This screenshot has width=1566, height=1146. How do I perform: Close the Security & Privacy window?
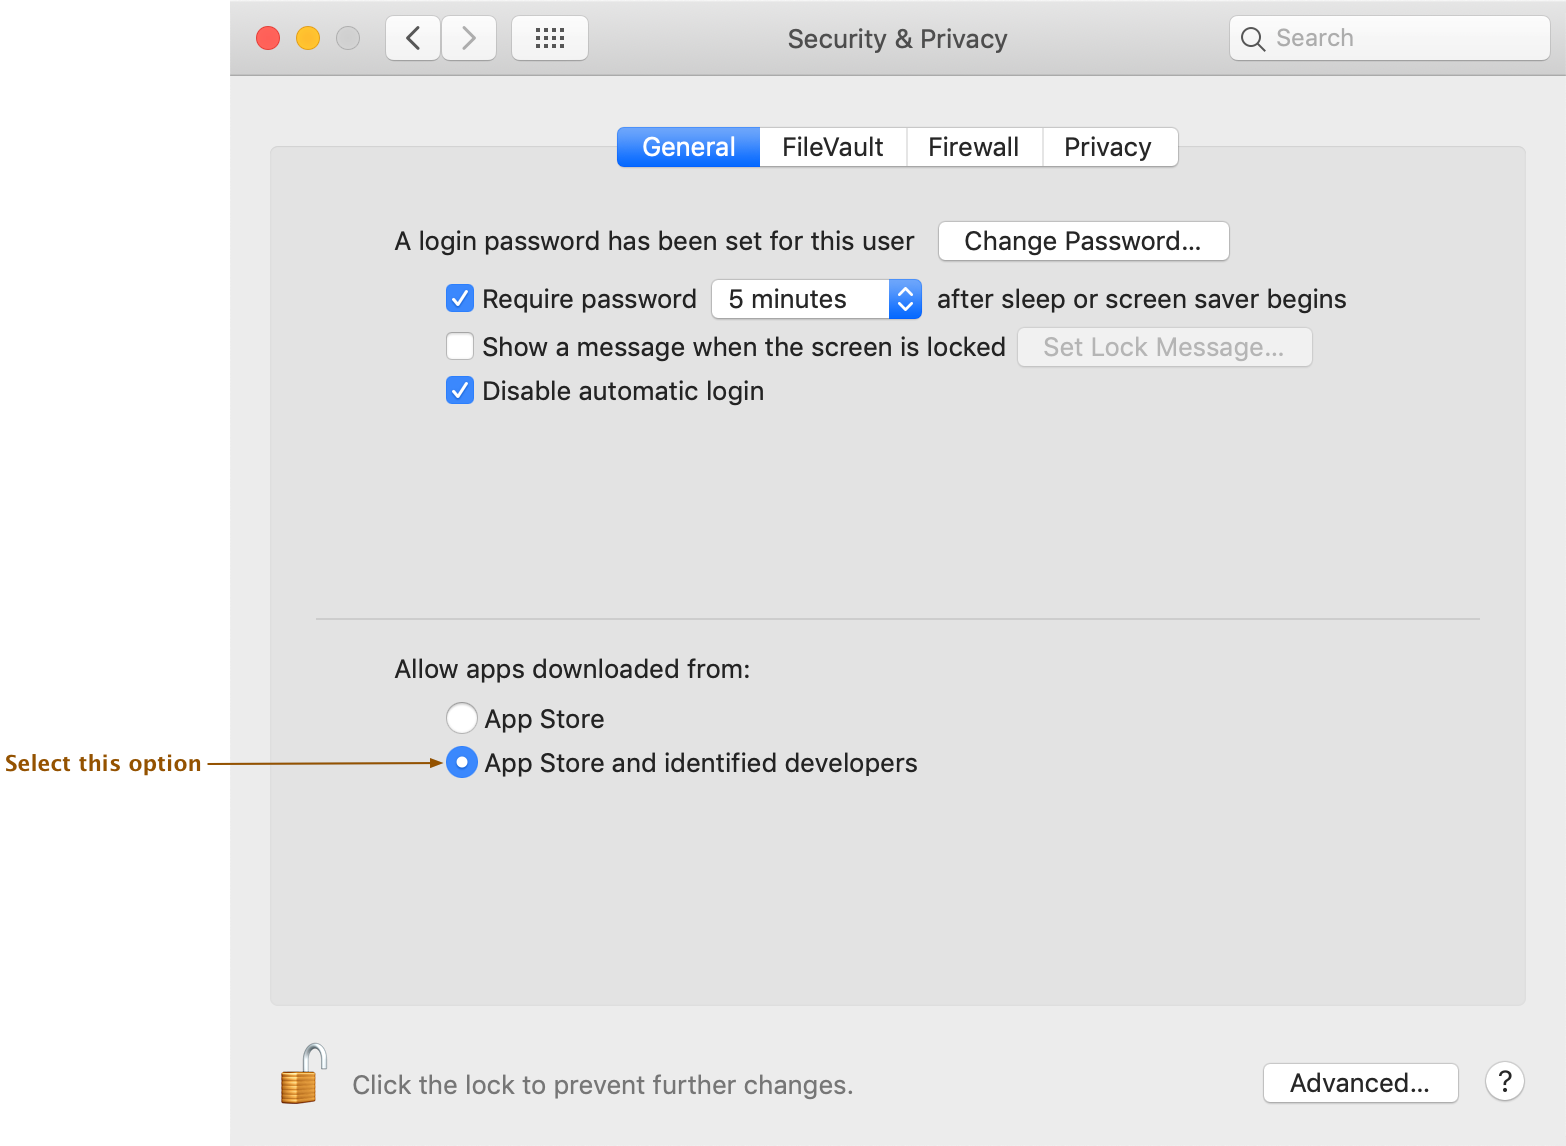268,38
